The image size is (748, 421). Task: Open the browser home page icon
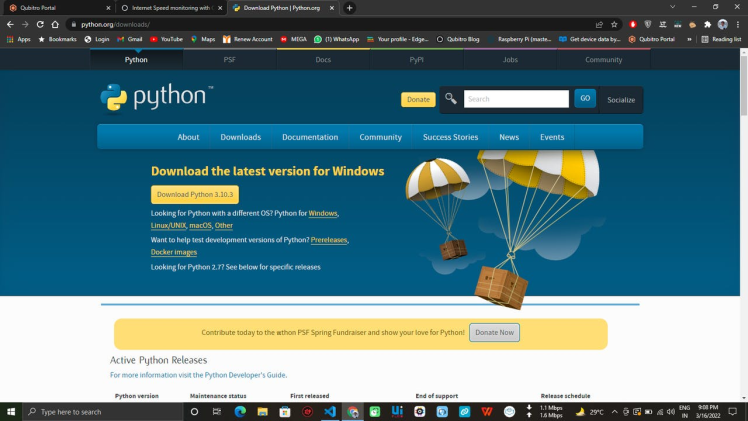pyautogui.click(x=55, y=24)
